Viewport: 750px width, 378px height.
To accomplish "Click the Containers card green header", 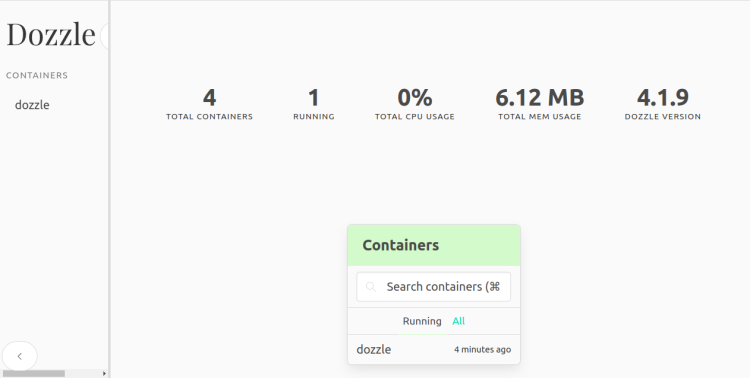I will pyautogui.click(x=433, y=245).
